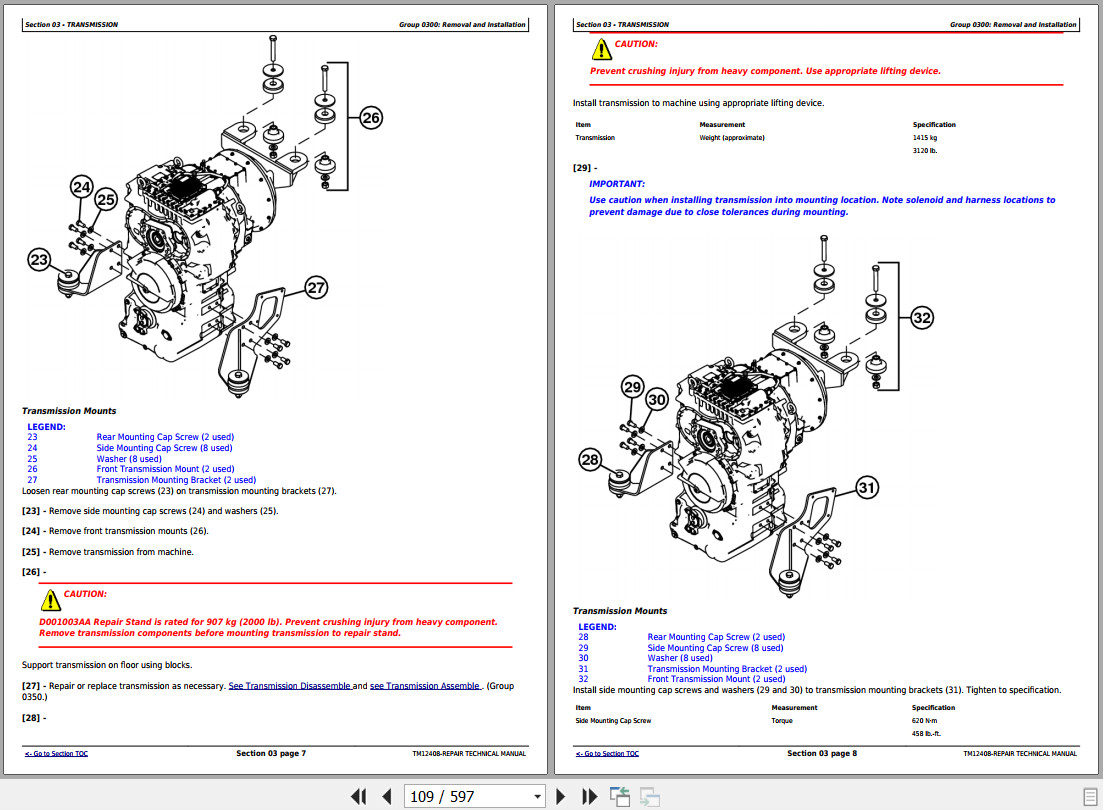The width and height of the screenshot is (1103, 810).
Task: Click step [24] Remove front transmission mounts
Action: [115, 531]
